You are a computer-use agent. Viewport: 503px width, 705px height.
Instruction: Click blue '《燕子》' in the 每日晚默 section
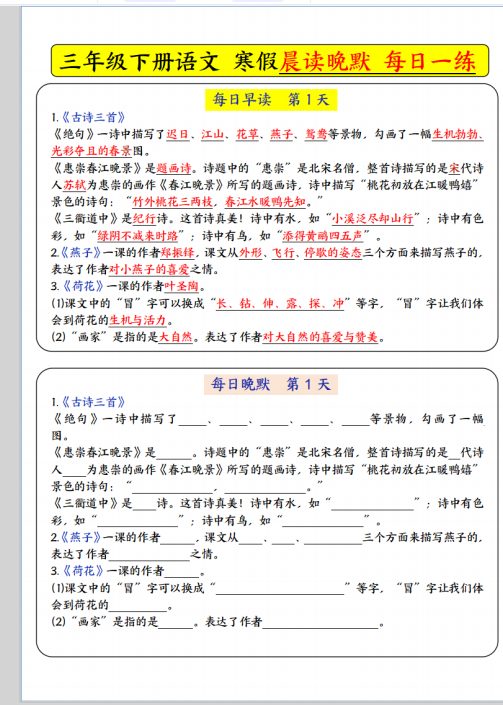coord(80,537)
